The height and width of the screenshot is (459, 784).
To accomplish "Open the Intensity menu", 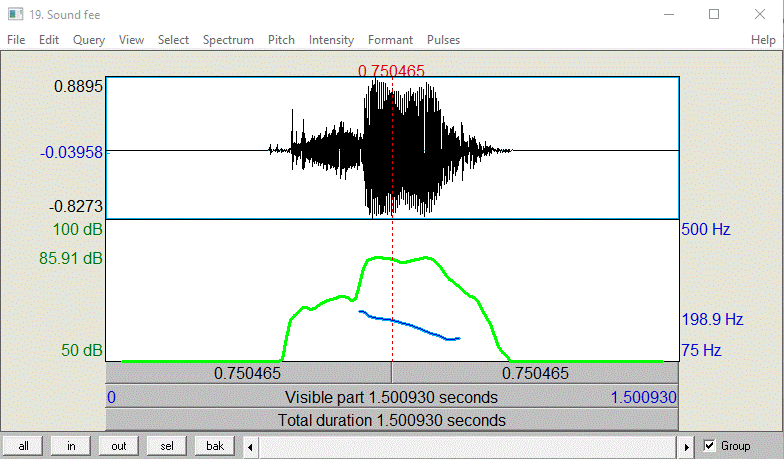I will coord(331,40).
